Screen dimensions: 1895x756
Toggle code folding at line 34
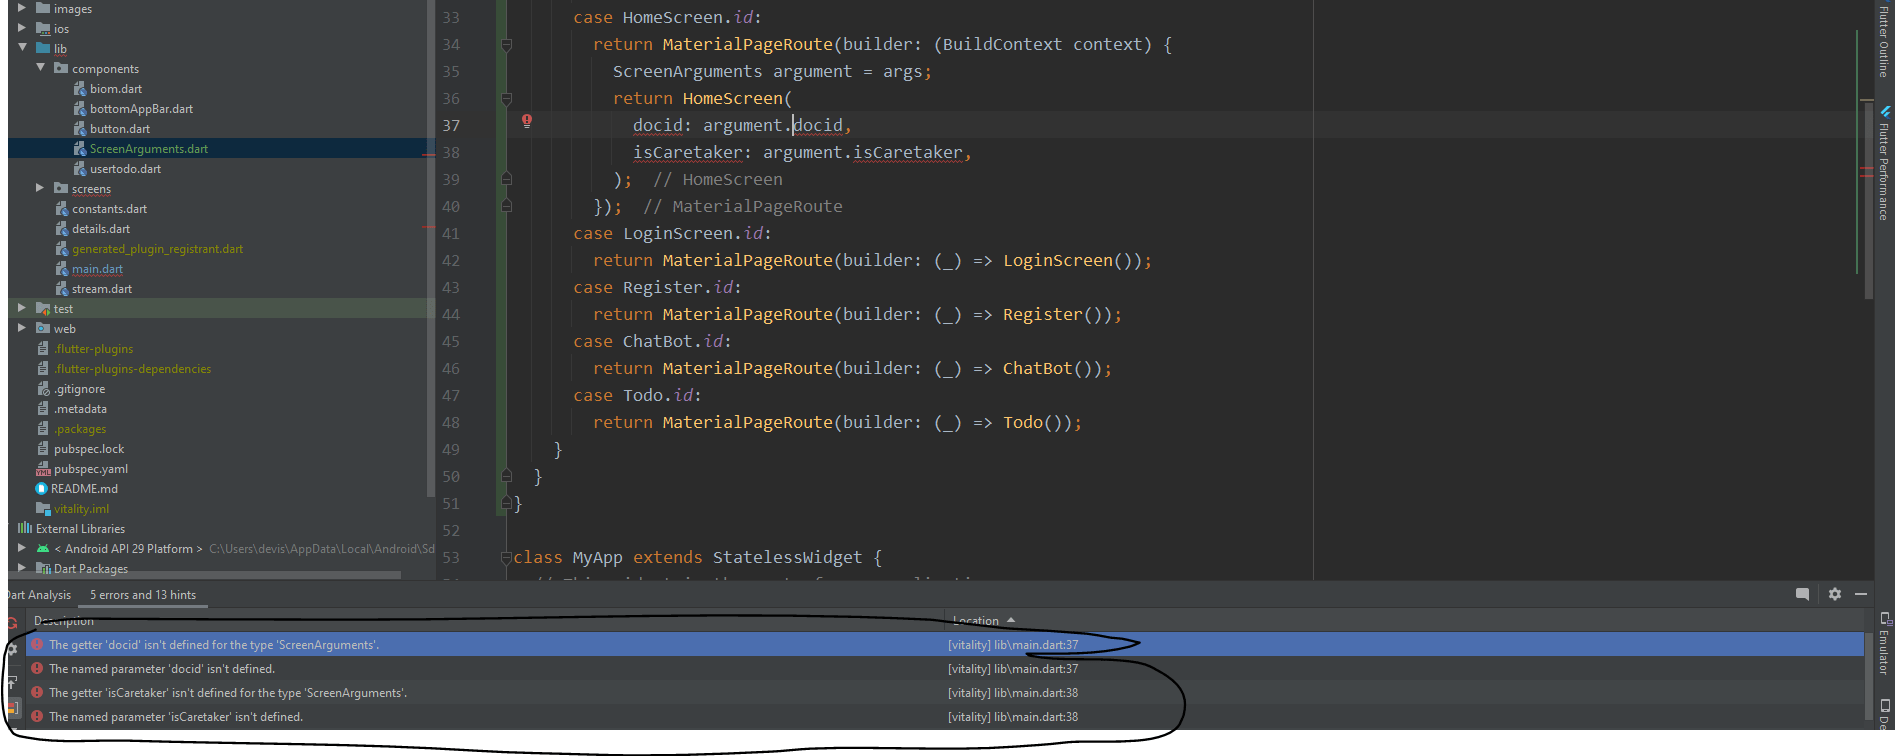coord(506,45)
